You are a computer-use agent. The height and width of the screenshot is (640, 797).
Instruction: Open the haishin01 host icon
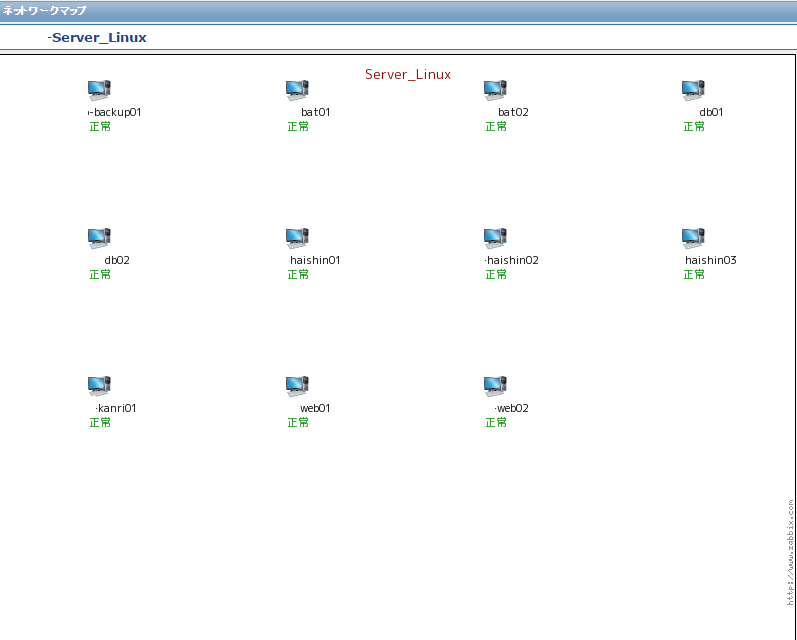pos(297,238)
